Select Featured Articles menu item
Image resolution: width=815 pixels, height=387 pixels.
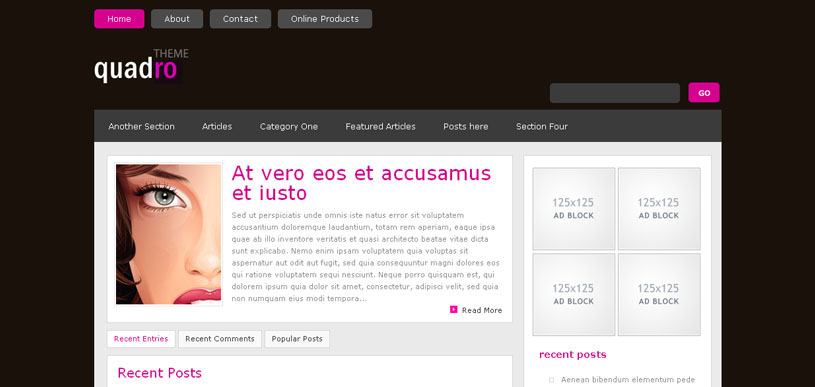click(380, 126)
